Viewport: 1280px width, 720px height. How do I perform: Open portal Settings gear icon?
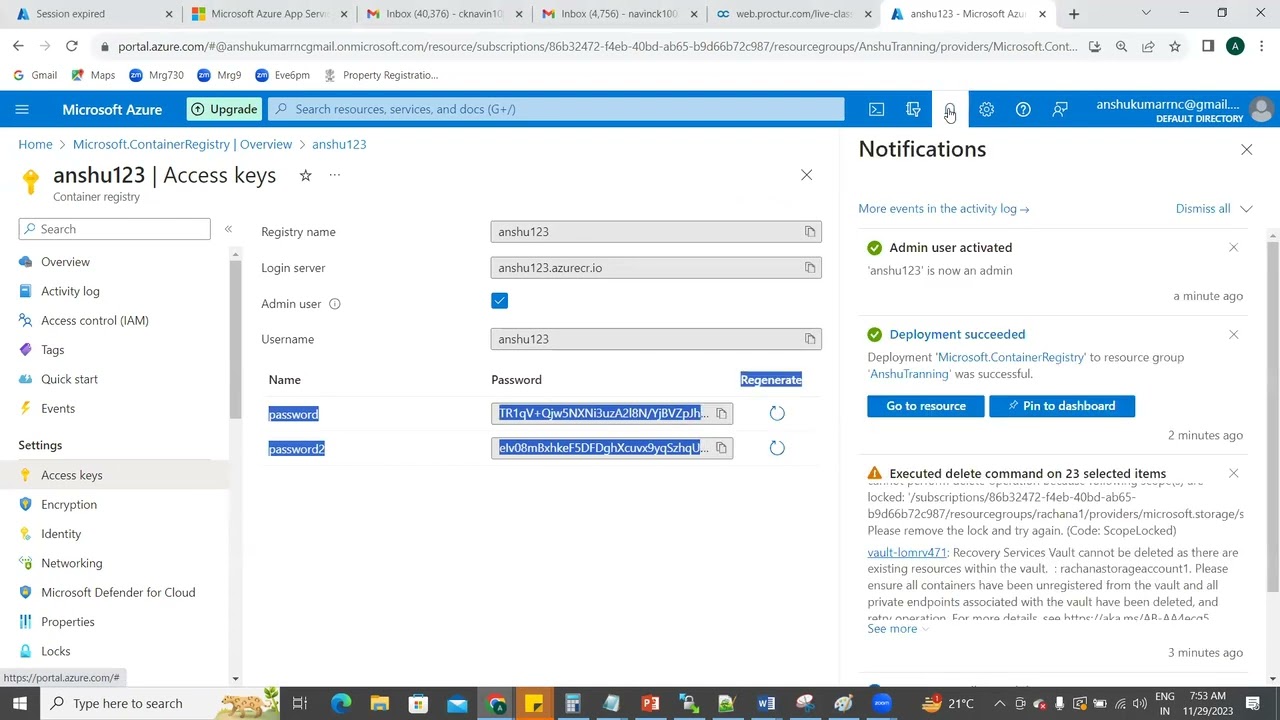pyautogui.click(x=986, y=109)
